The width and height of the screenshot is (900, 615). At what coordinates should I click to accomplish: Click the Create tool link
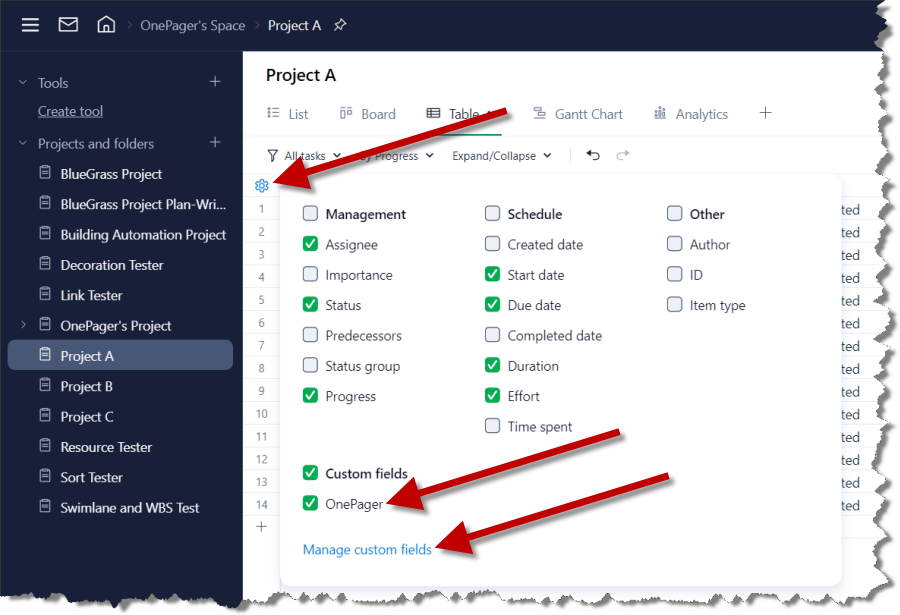point(70,111)
